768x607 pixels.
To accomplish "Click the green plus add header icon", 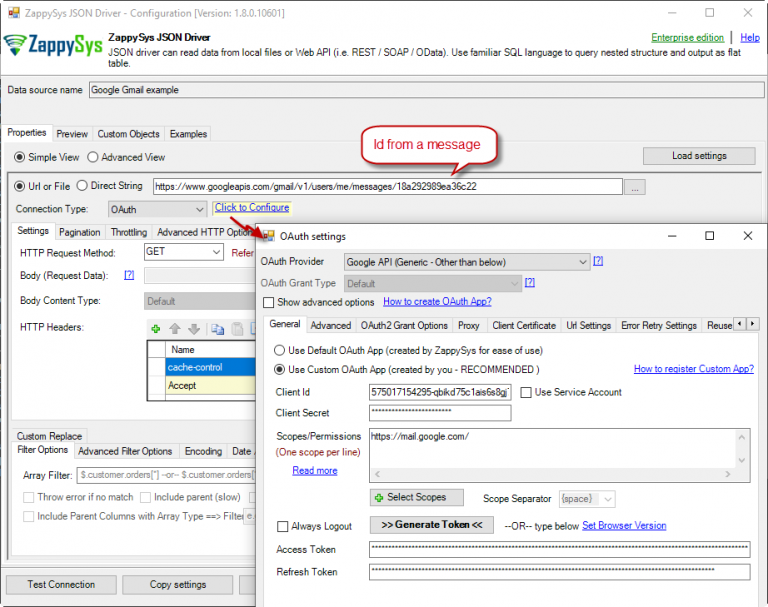I will coord(156,328).
